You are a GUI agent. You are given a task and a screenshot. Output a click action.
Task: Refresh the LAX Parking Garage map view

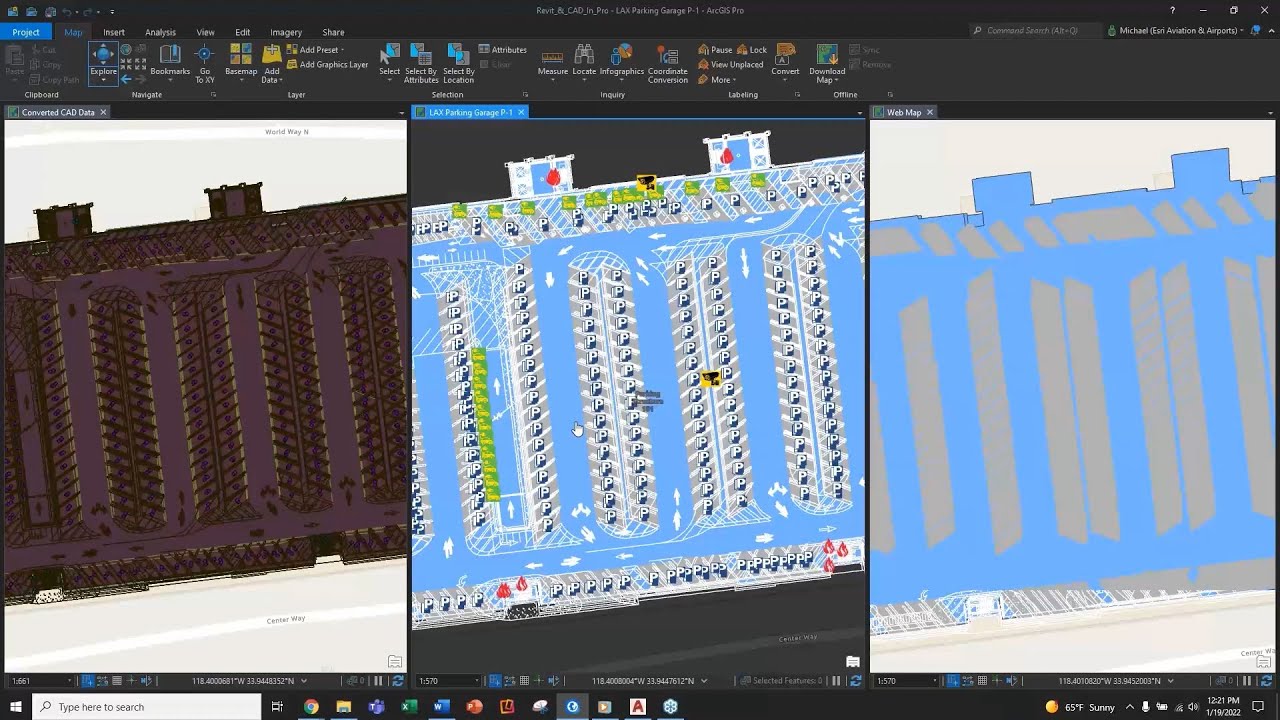coord(855,681)
